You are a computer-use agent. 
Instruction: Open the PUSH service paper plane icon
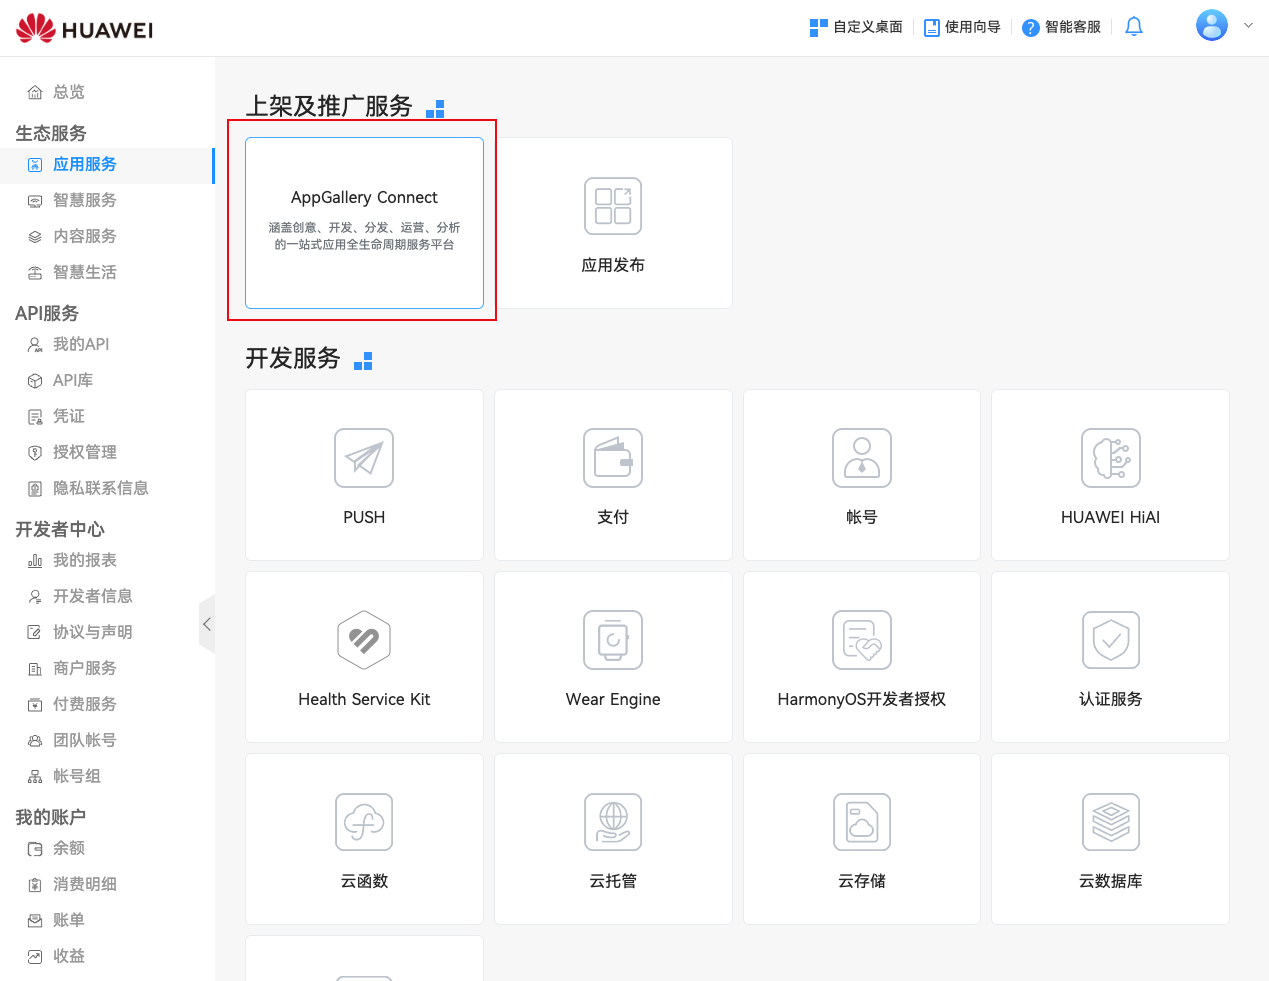[364, 458]
